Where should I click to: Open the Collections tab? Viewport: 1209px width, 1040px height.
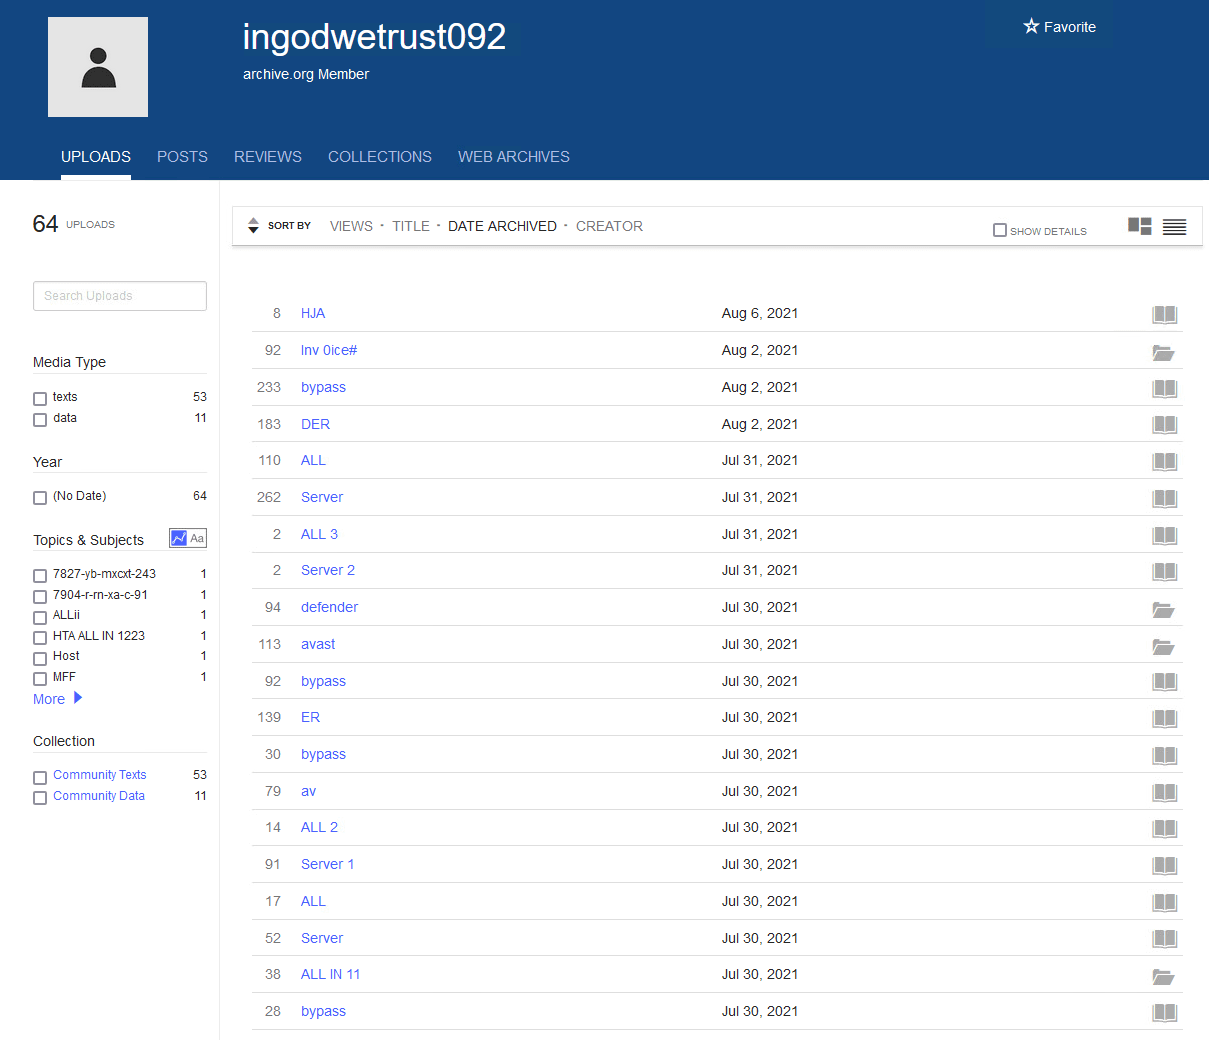click(x=379, y=157)
